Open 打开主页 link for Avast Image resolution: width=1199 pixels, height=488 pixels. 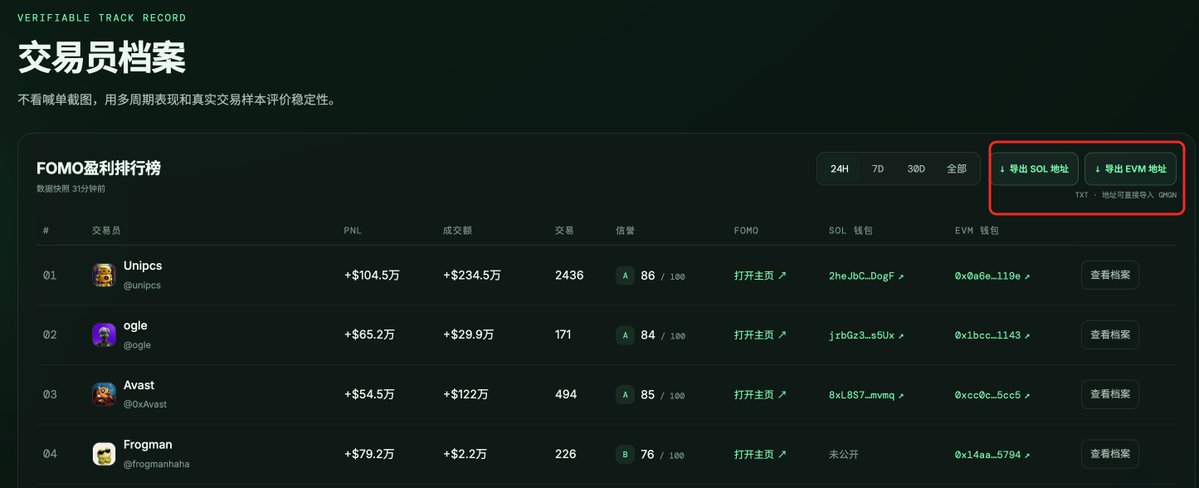tap(760, 395)
